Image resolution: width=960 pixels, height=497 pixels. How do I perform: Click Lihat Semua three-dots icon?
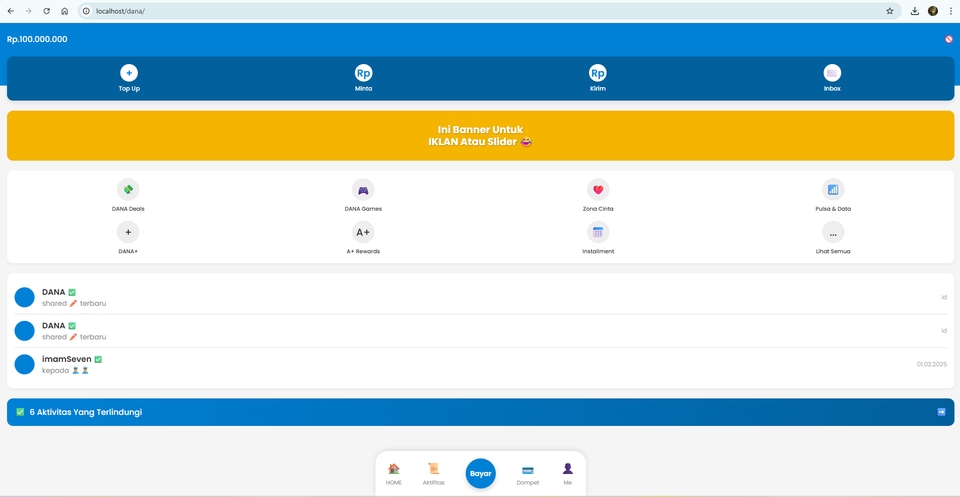coord(833,233)
